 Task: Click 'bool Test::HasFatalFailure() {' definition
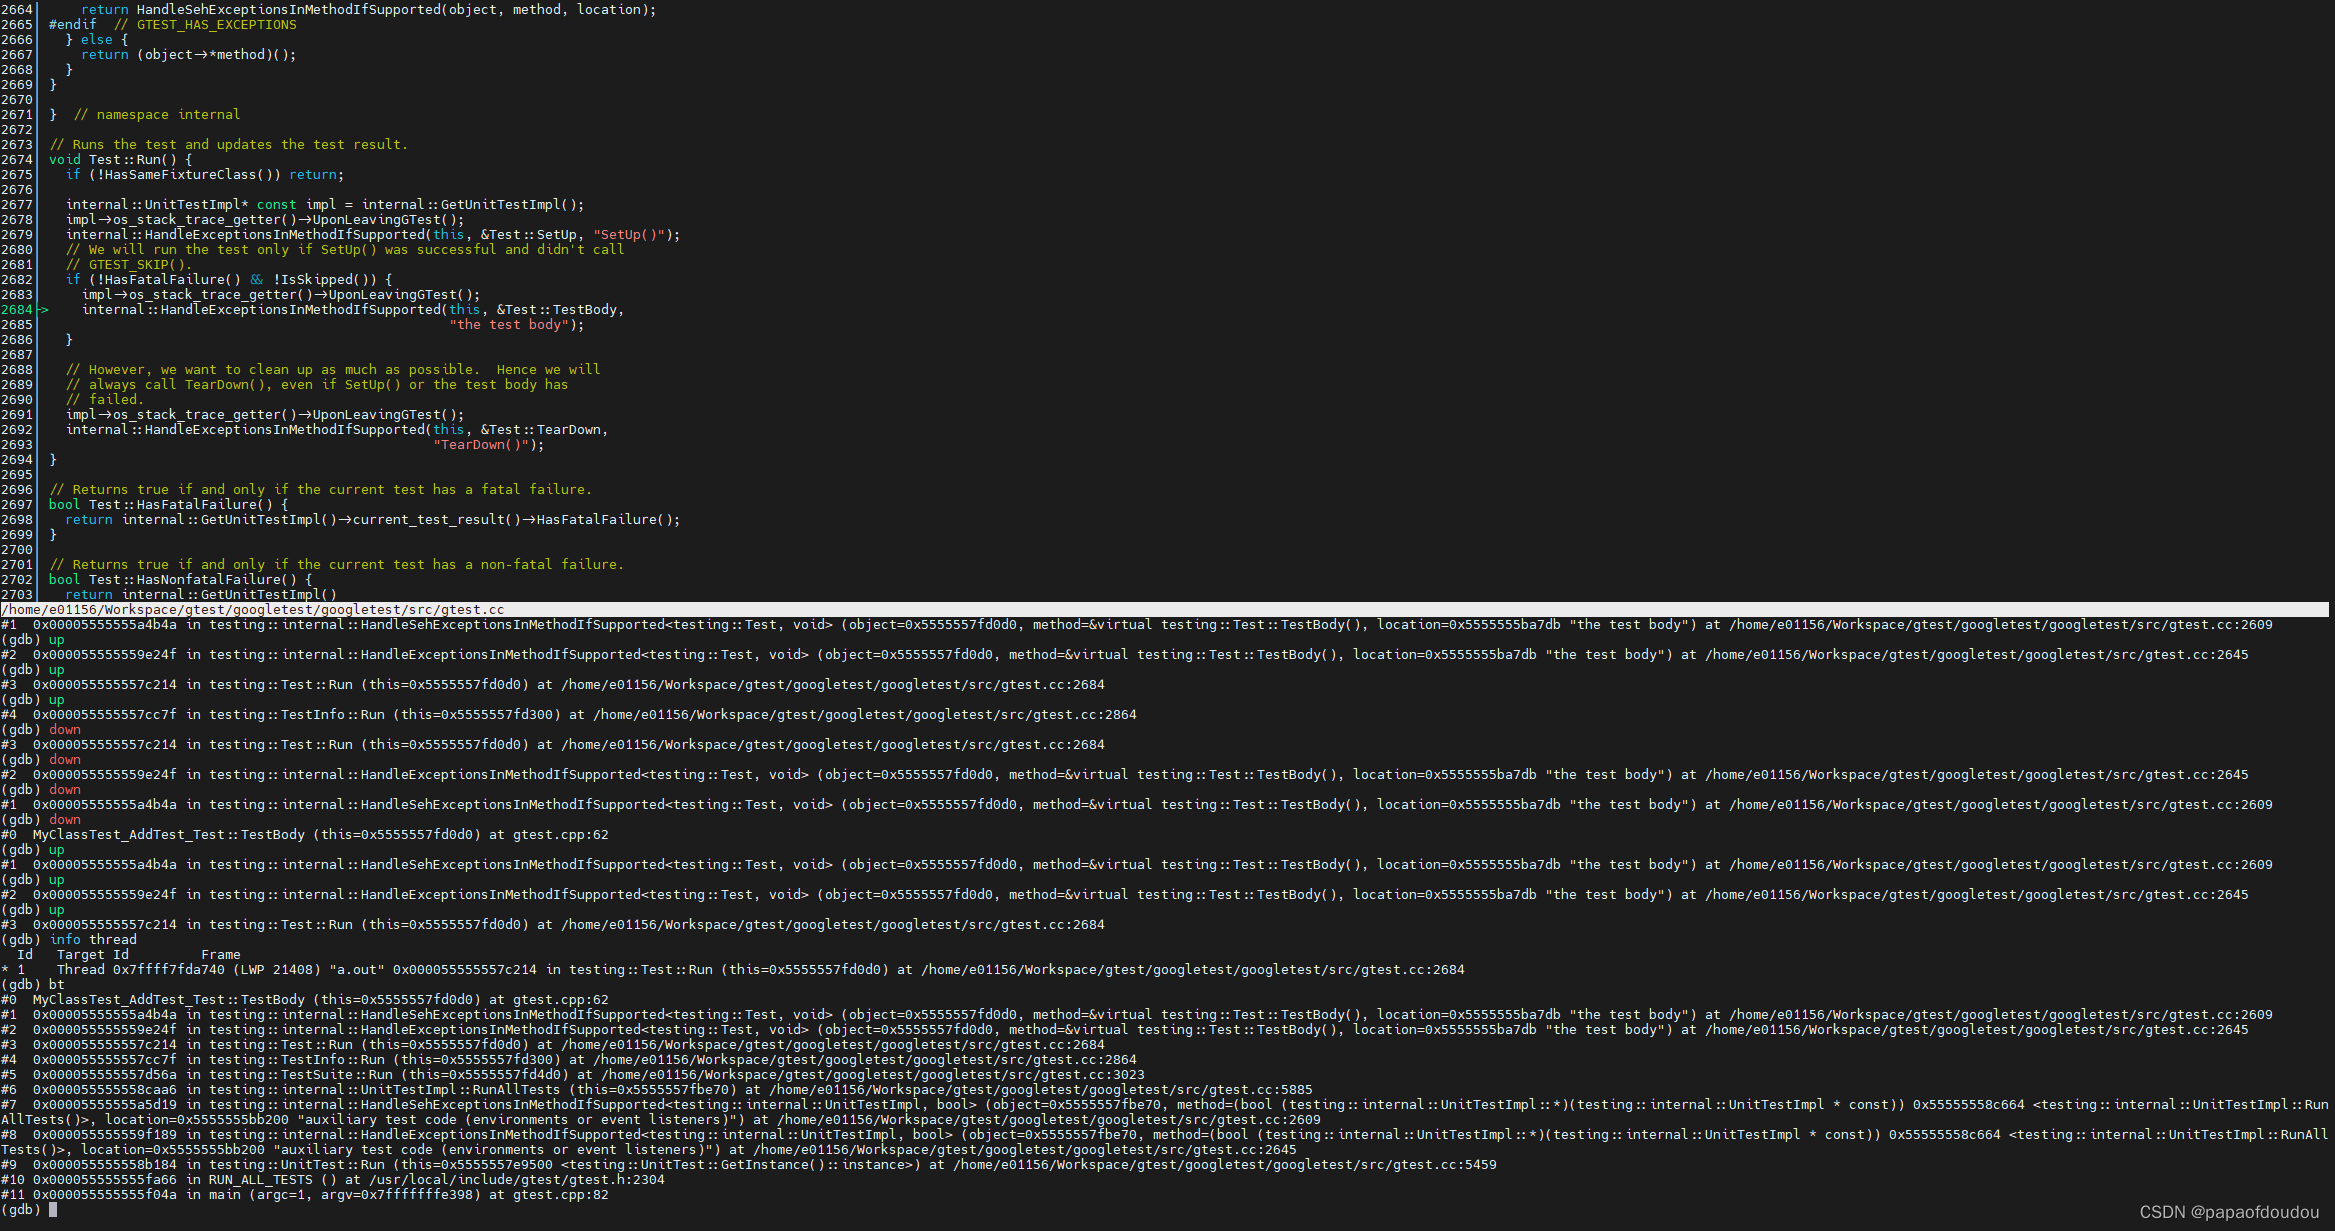169,505
